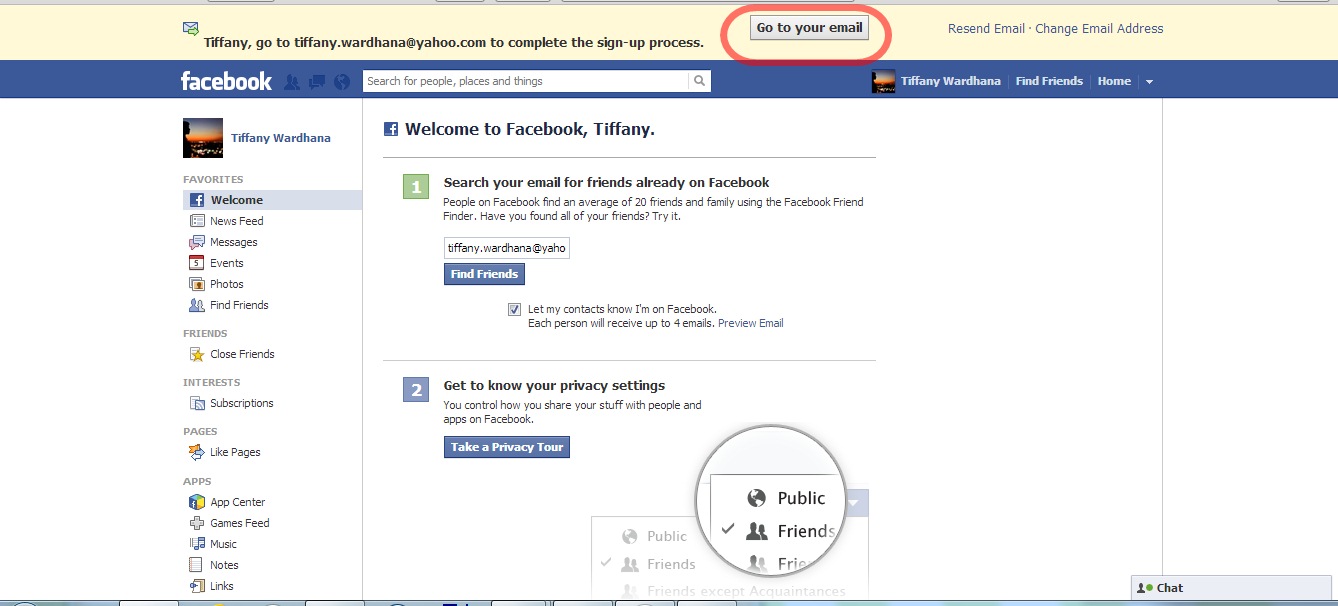This screenshot has width=1338, height=606.
Task: Click the Notes icon in the sidebar
Action: (197, 565)
